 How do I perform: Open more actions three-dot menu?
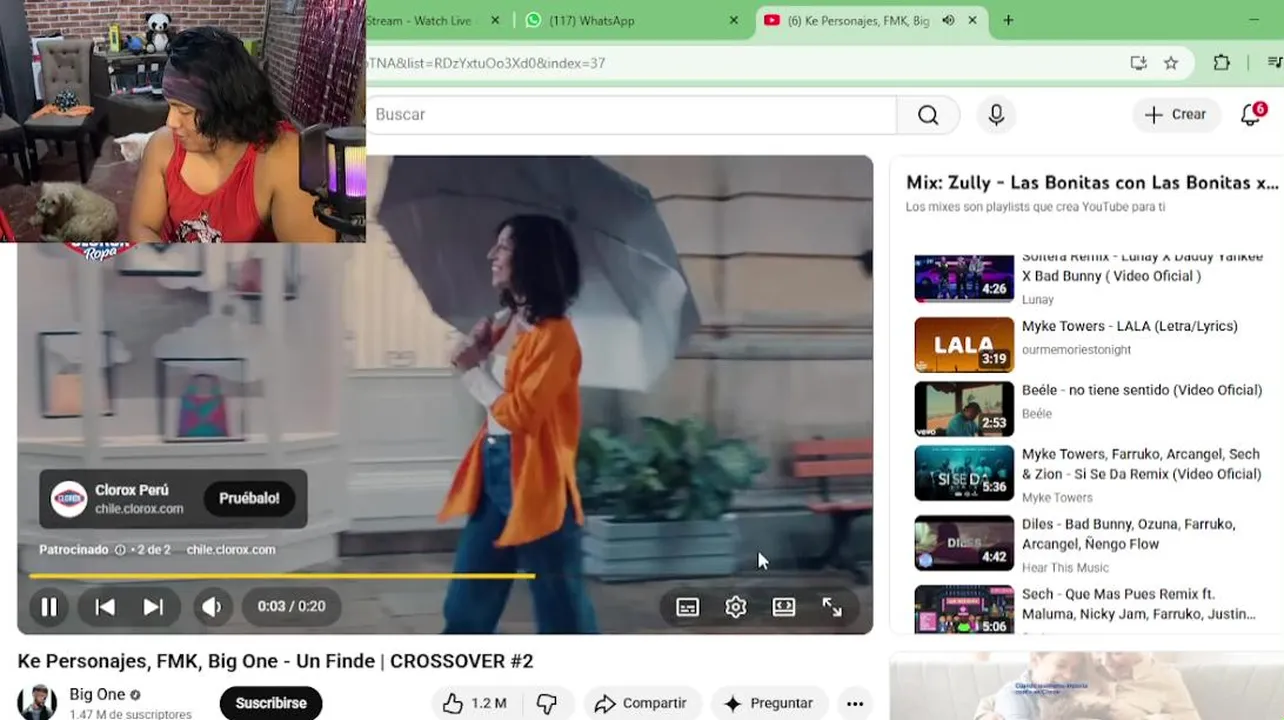854,703
